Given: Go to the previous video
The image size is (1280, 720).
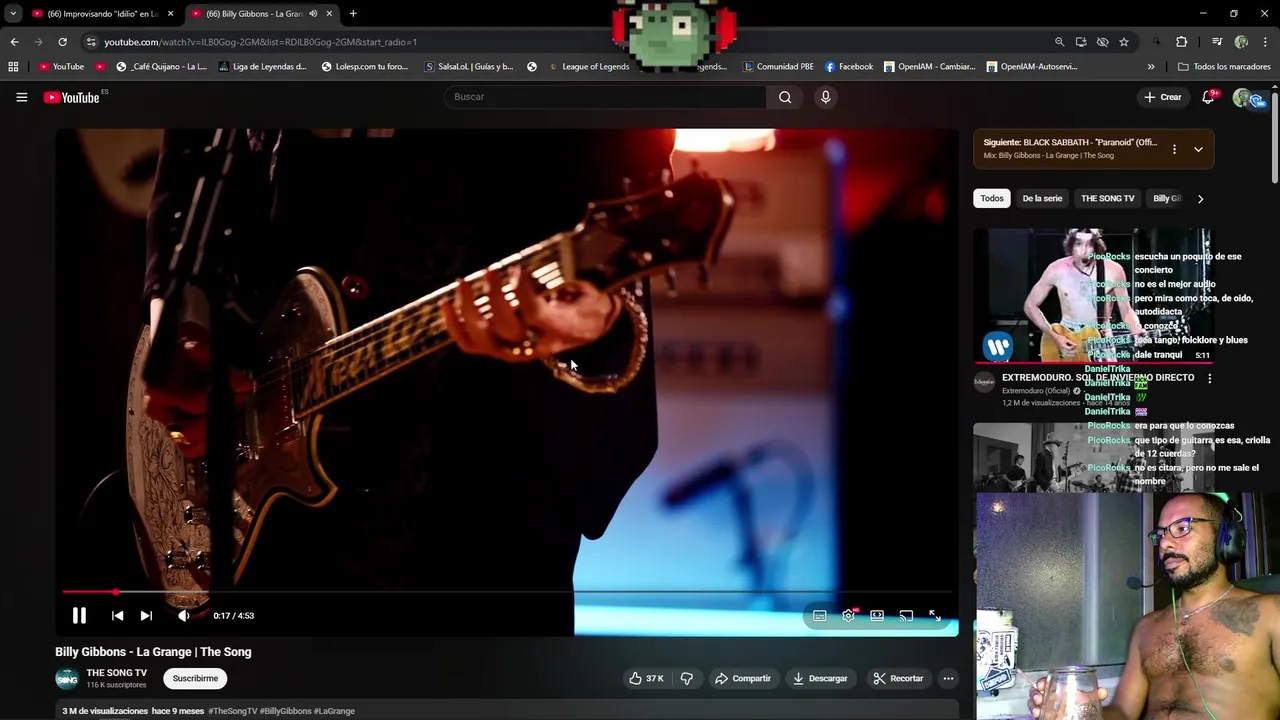Looking at the screenshot, I should click(117, 616).
